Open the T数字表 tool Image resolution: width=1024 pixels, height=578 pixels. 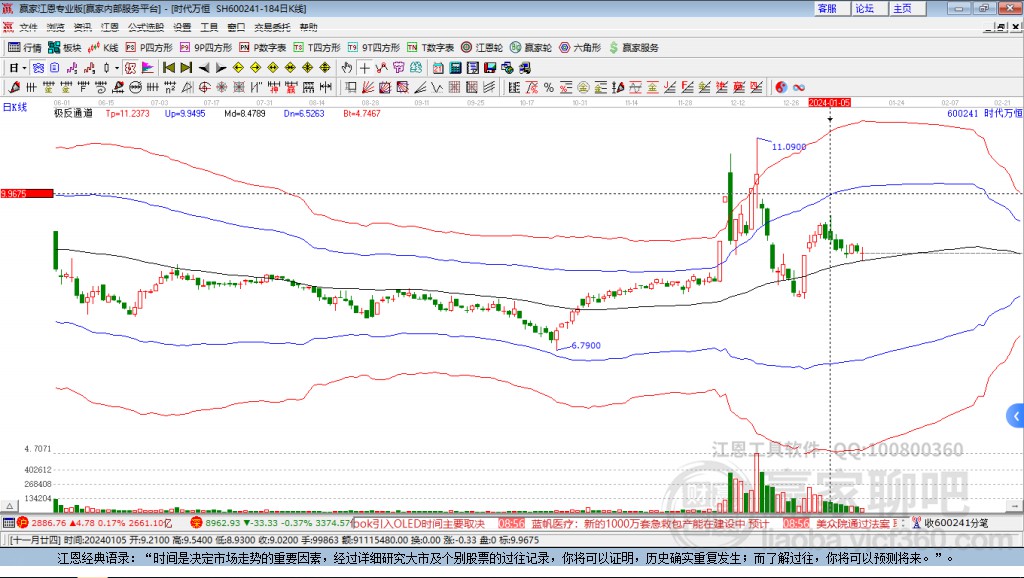point(430,48)
